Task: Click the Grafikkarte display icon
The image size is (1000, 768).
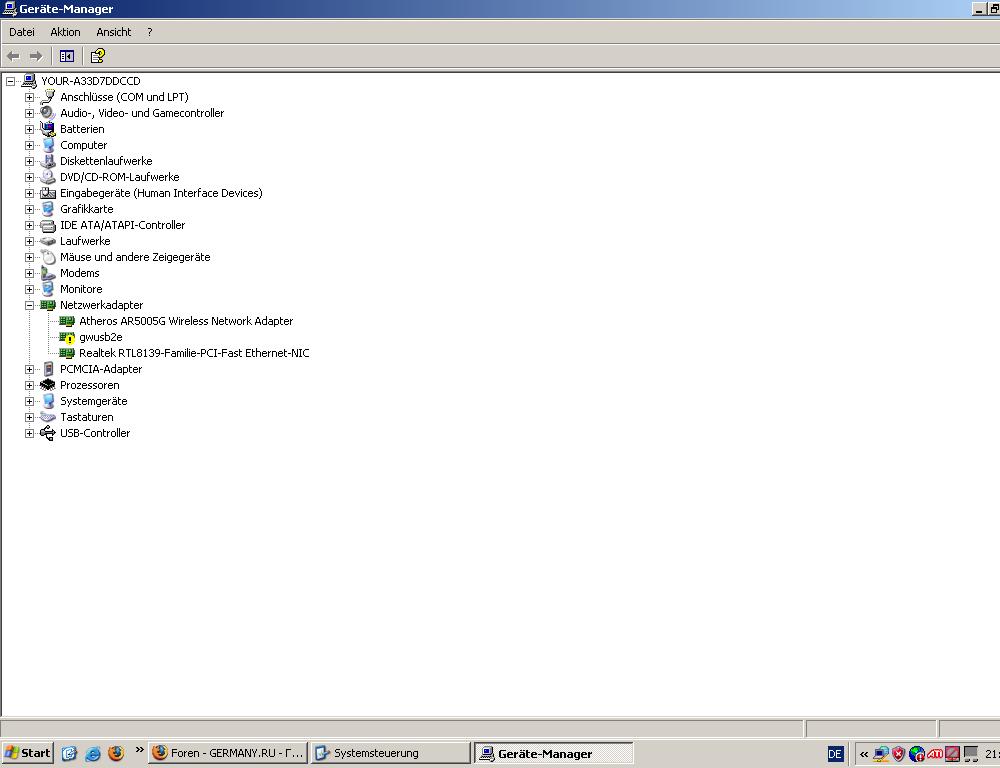Action: pos(48,209)
